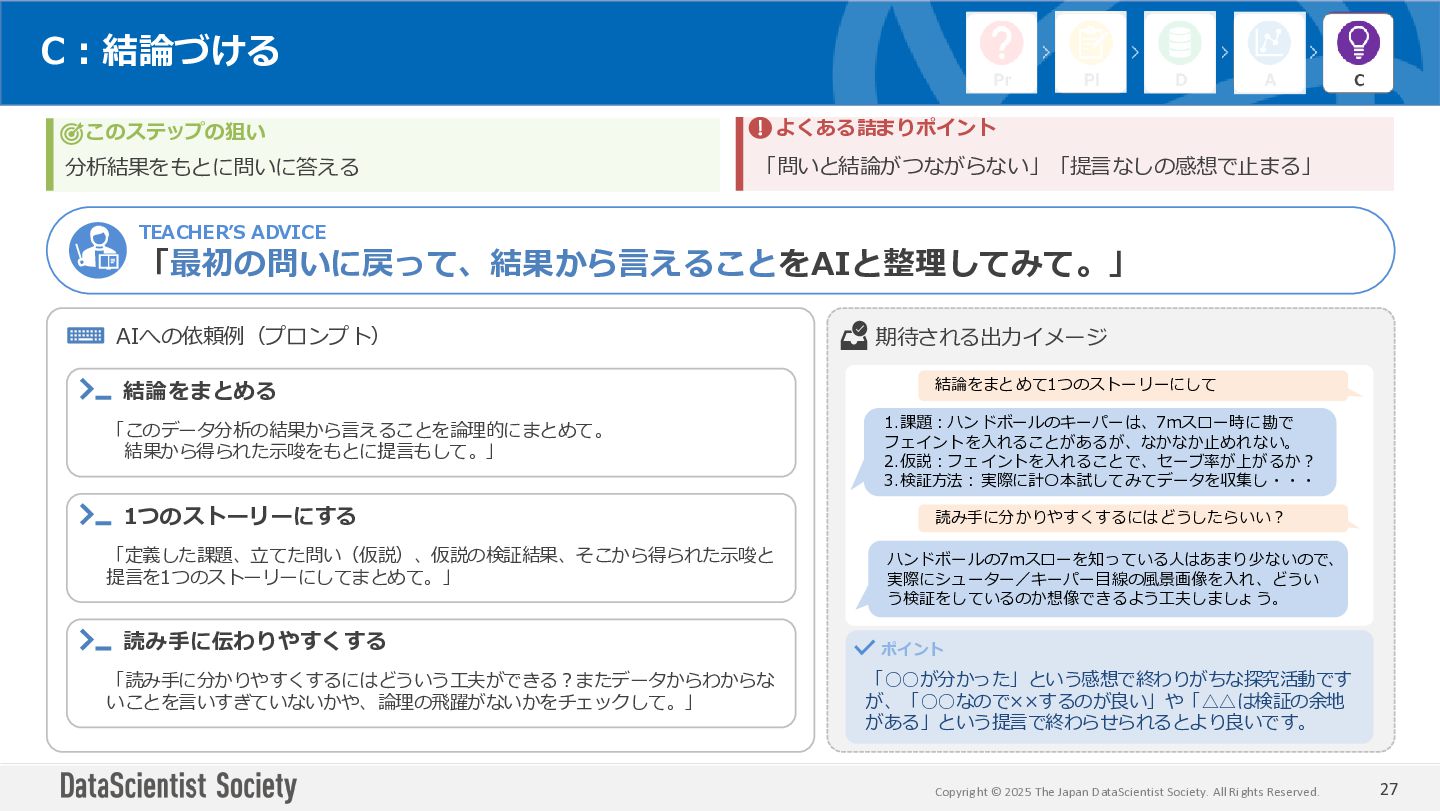Click the ポイント label
Screen dimensions: 1440x811
911,649
